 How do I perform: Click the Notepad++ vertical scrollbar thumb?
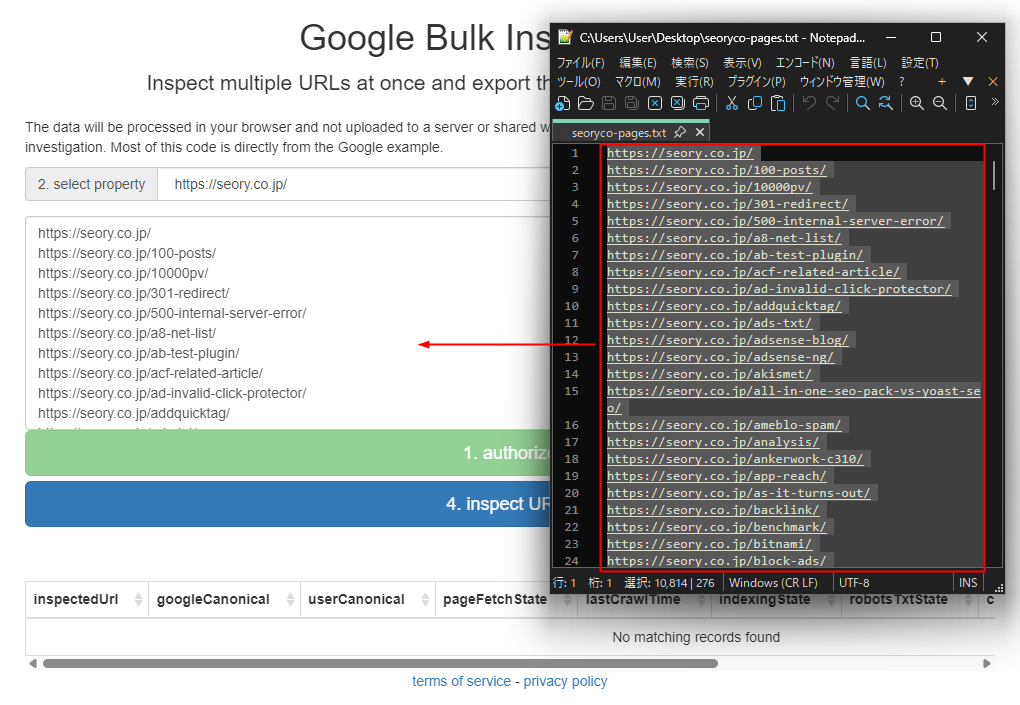click(x=994, y=175)
